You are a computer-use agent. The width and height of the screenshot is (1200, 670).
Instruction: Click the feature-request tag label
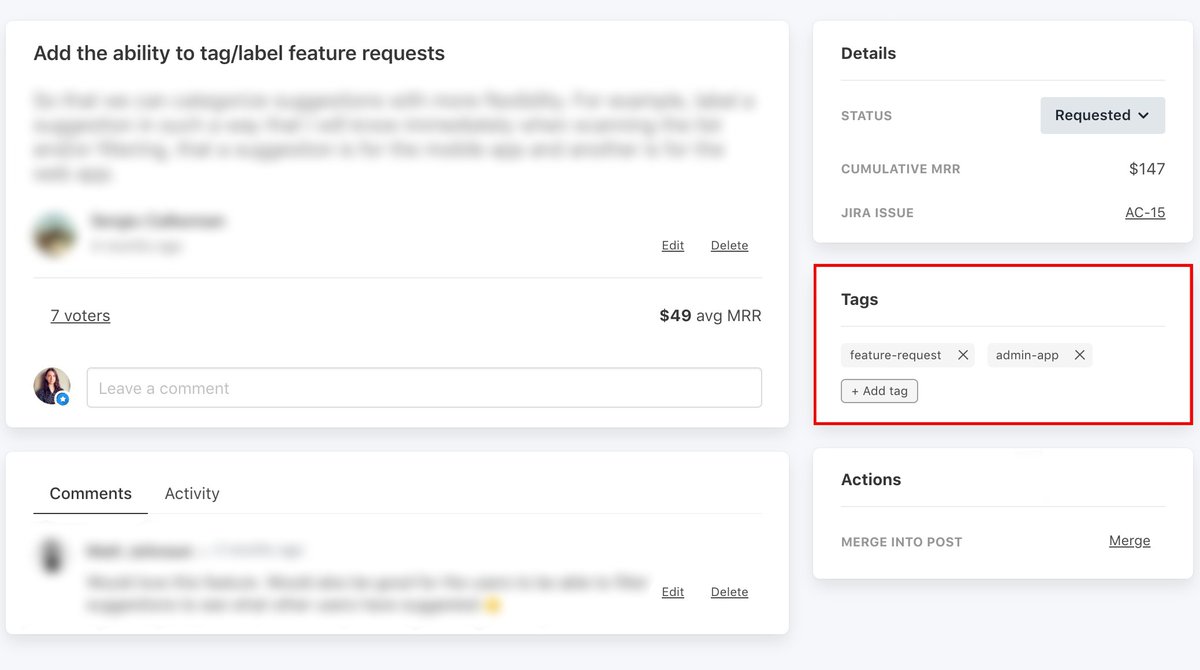tap(896, 355)
